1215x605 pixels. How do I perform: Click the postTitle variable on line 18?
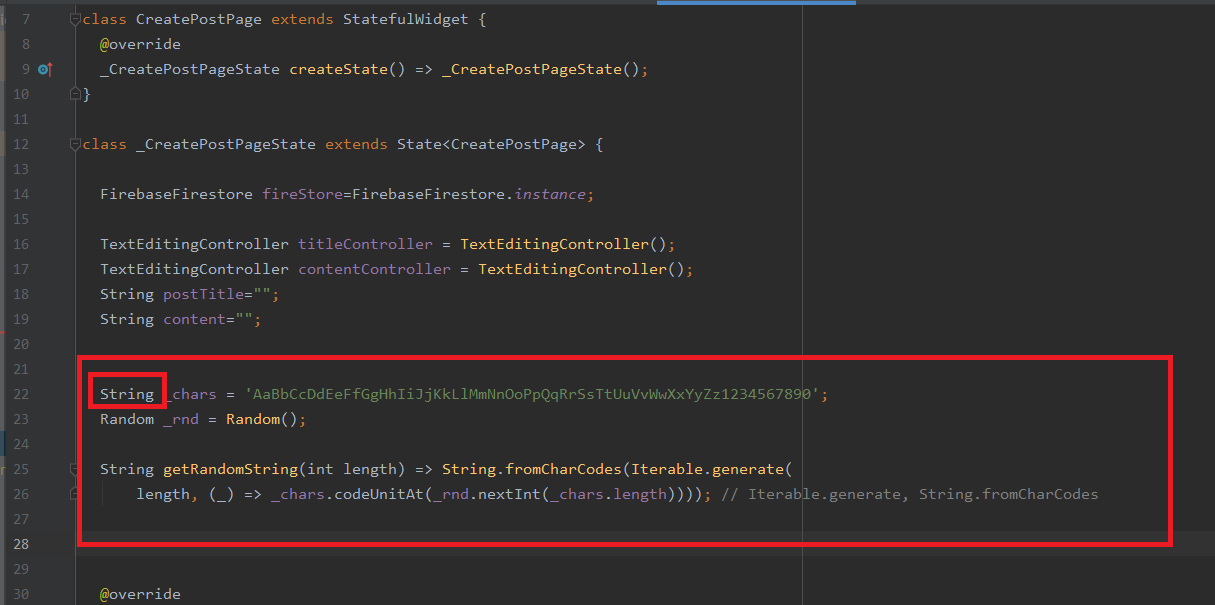203,294
